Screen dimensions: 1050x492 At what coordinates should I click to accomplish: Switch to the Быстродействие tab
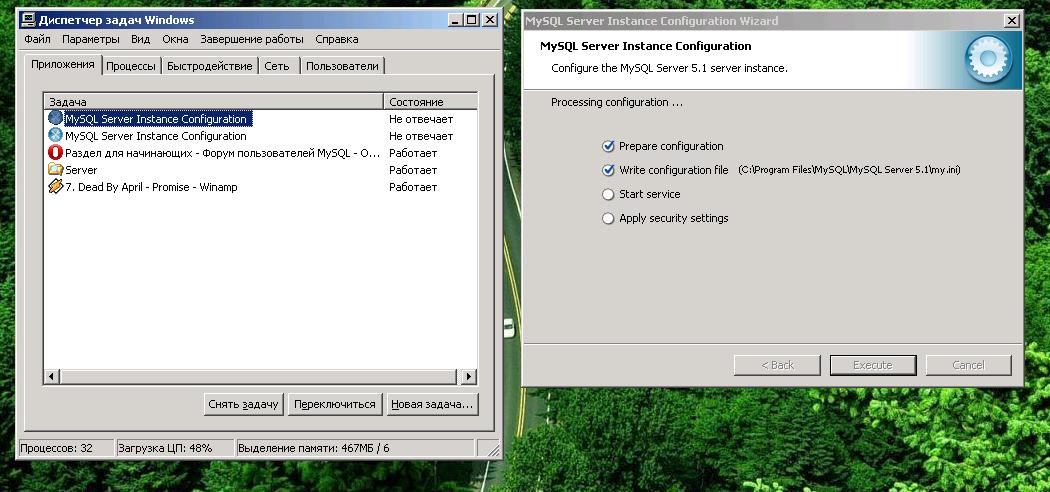click(209, 66)
